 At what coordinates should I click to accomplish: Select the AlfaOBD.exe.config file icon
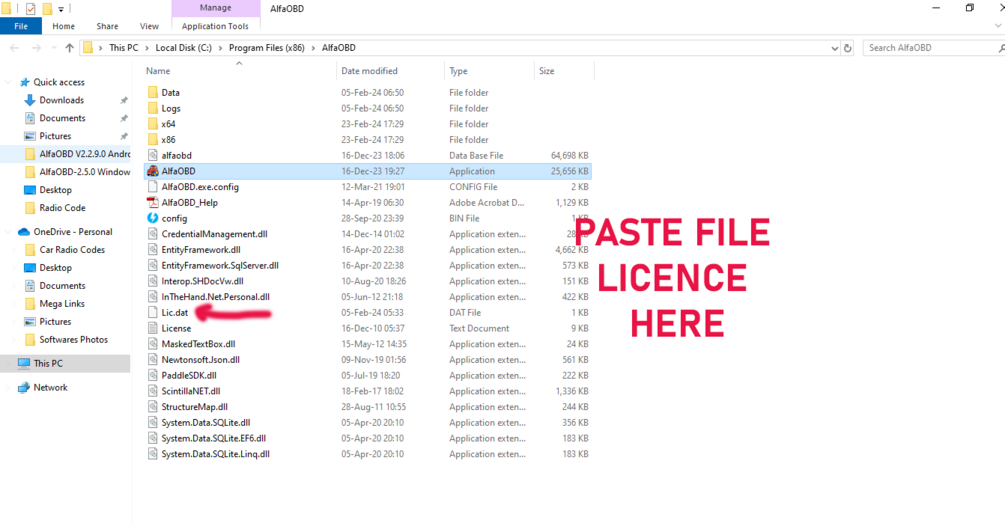(153, 186)
